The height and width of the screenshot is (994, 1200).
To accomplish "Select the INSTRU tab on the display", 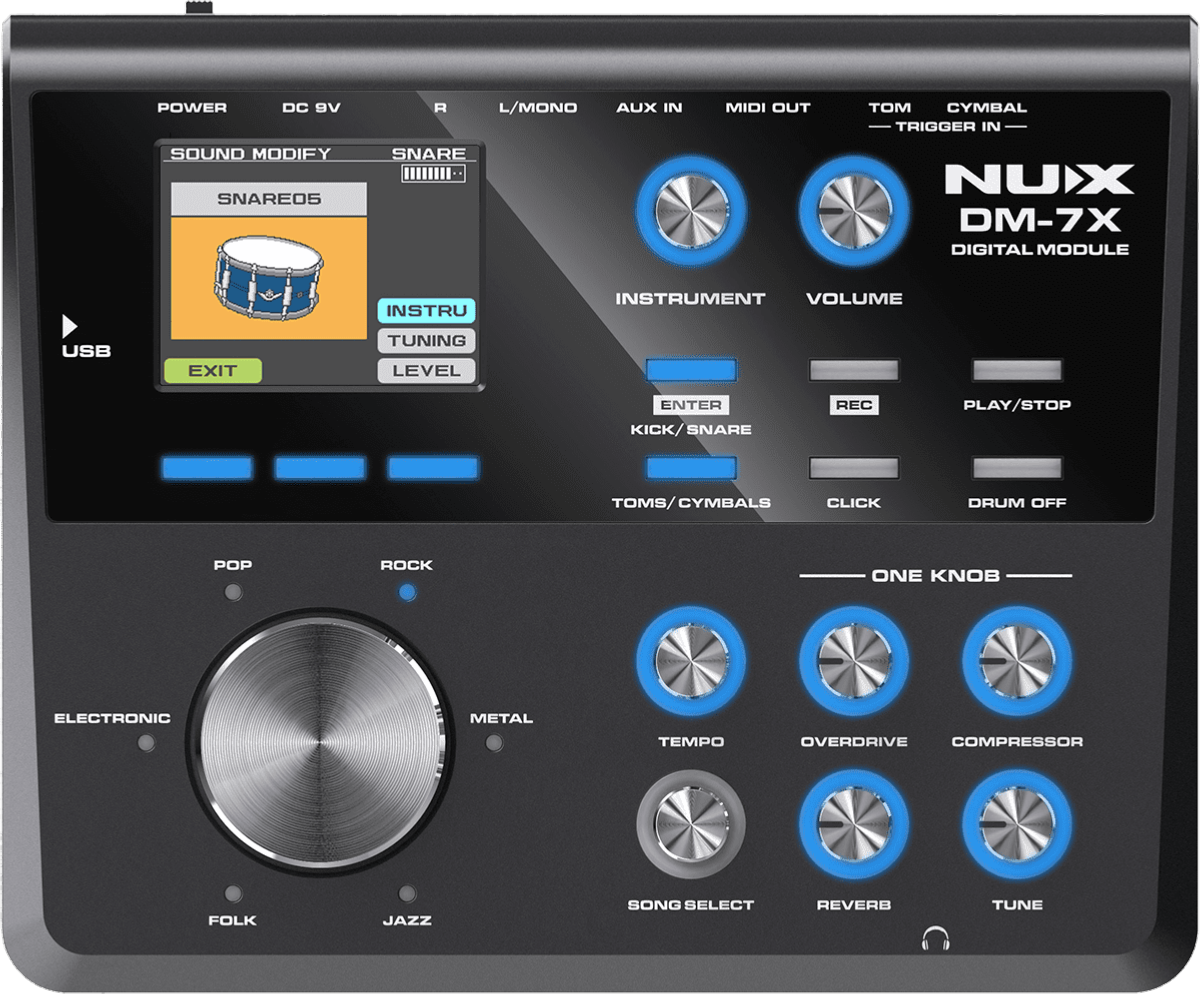I will pyautogui.click(x=426, y=311).
